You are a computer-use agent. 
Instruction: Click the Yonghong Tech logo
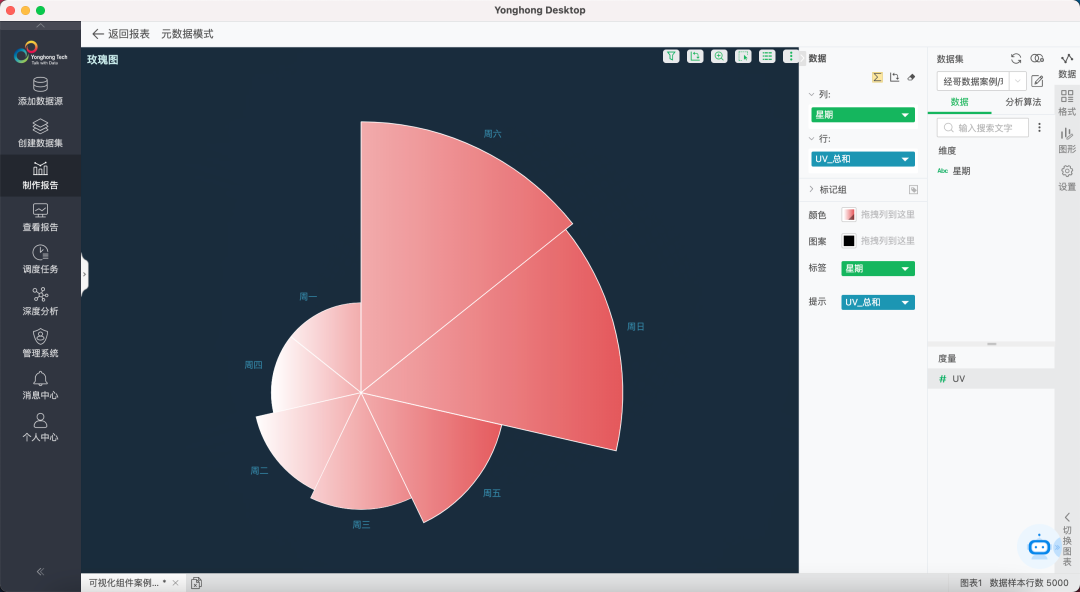click(x=40, y=53)
